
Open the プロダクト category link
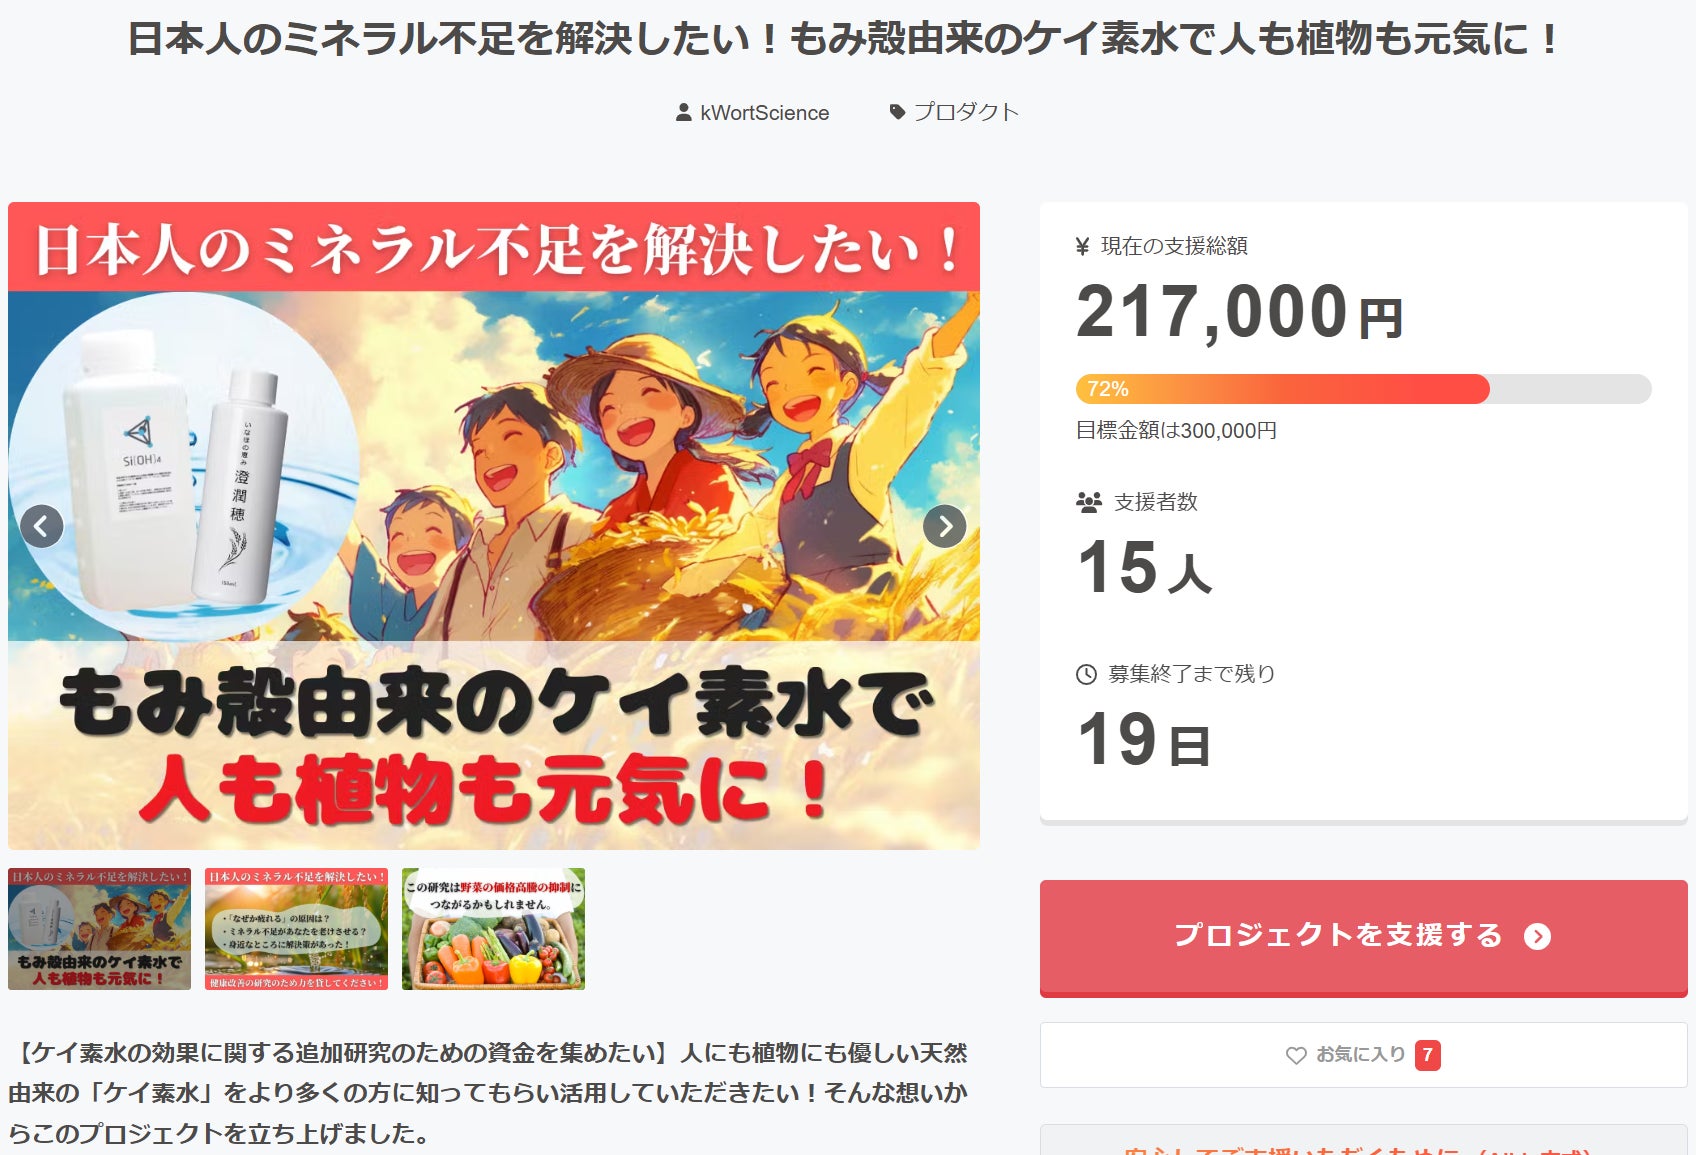pos(966,112)
